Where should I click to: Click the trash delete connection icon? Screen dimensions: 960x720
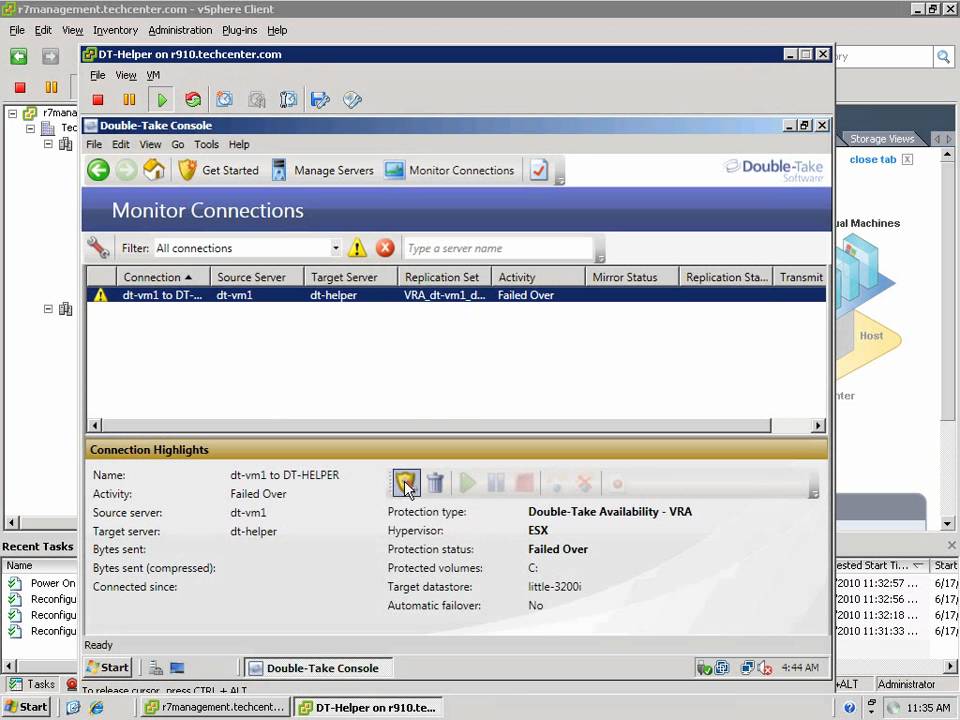[435, 483]
